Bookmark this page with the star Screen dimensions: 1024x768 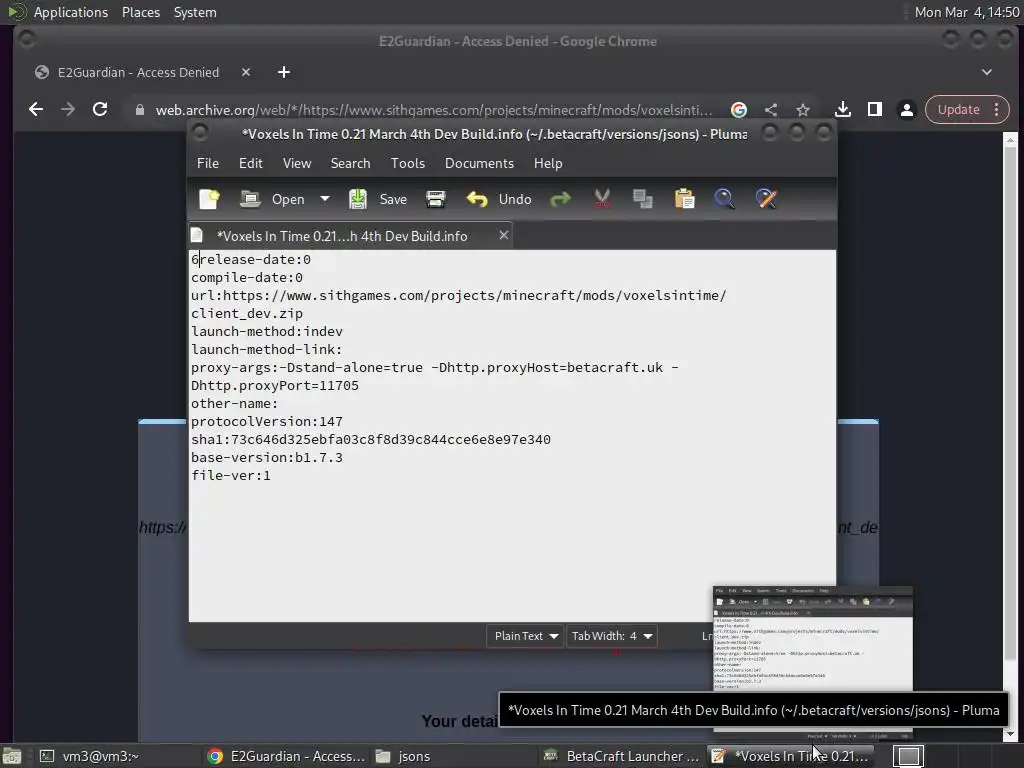click(803, 110)
